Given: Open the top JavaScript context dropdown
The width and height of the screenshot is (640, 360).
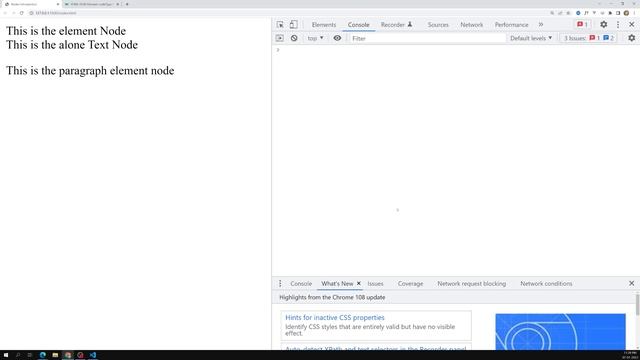Looking at the screenshot, I should (316, 38).
